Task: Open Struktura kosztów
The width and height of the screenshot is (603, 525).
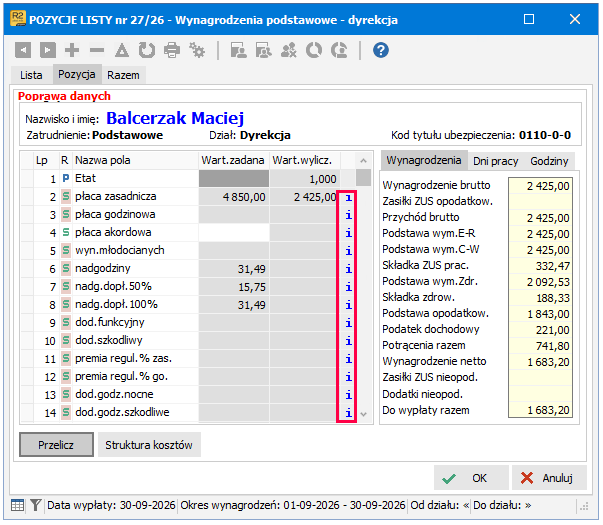Action: pos(149,445)
